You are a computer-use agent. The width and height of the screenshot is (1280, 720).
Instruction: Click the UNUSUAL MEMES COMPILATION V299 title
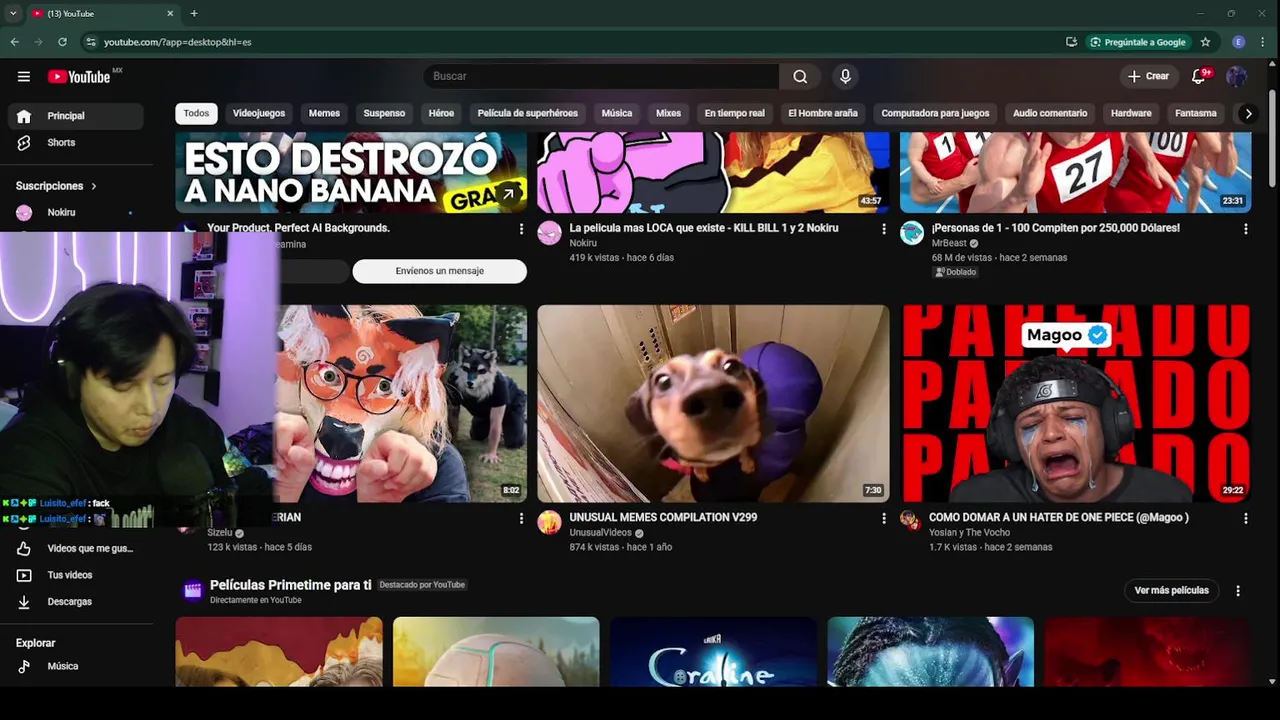(663, 517)
